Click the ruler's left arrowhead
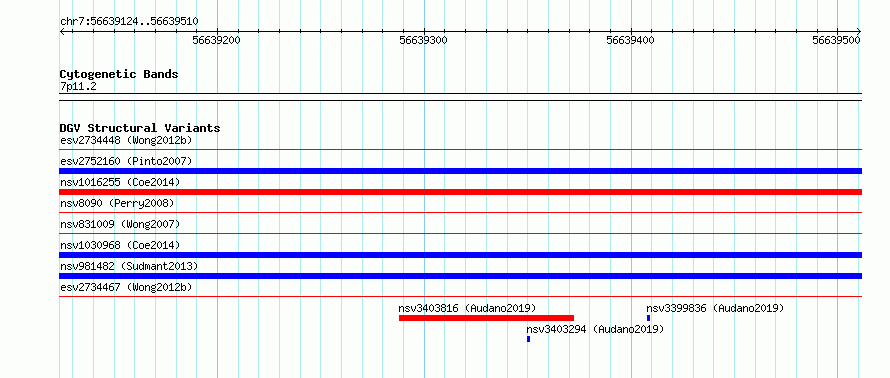This screenshot has height=378, width=890. pyautogui.click(x=62, y=32)
